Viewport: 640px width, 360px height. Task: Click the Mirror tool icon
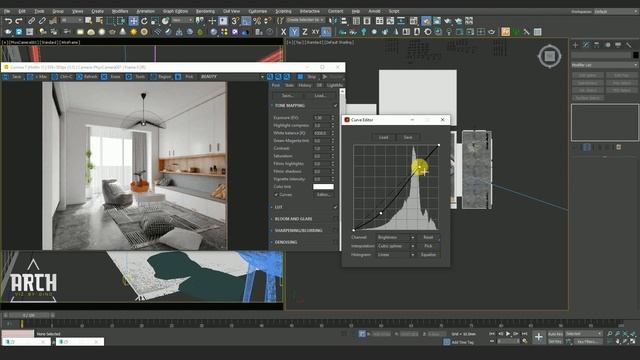[x=333, y=20]
